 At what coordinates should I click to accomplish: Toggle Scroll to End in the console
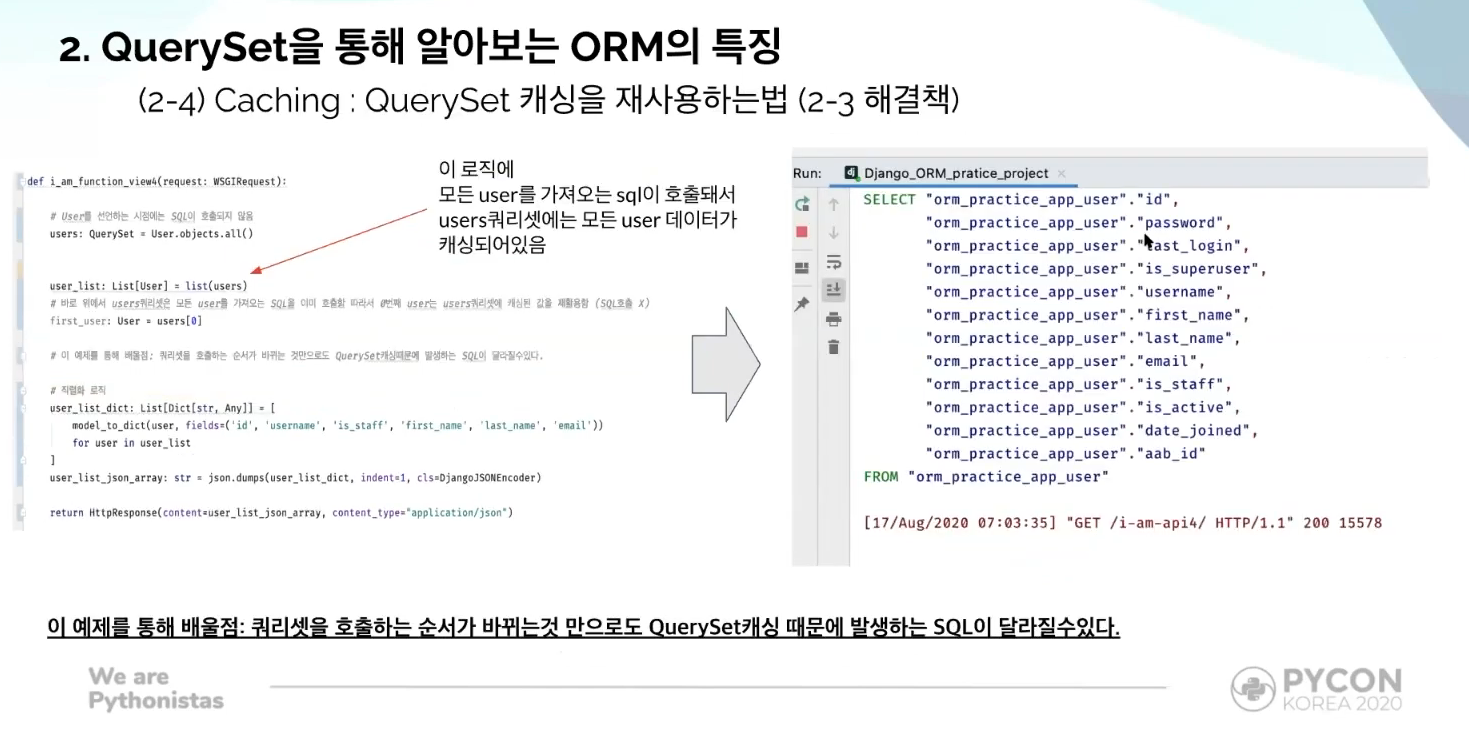click(x=833, y=289)
